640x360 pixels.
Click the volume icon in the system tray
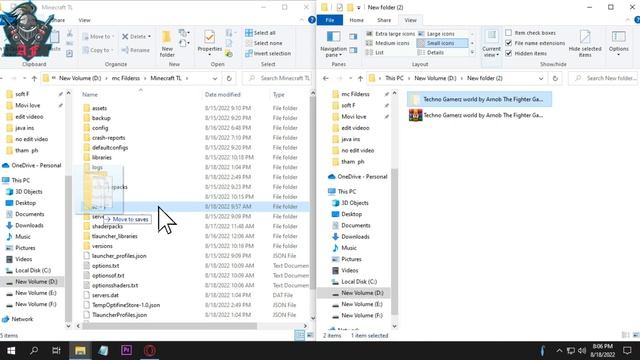[582, 351]
